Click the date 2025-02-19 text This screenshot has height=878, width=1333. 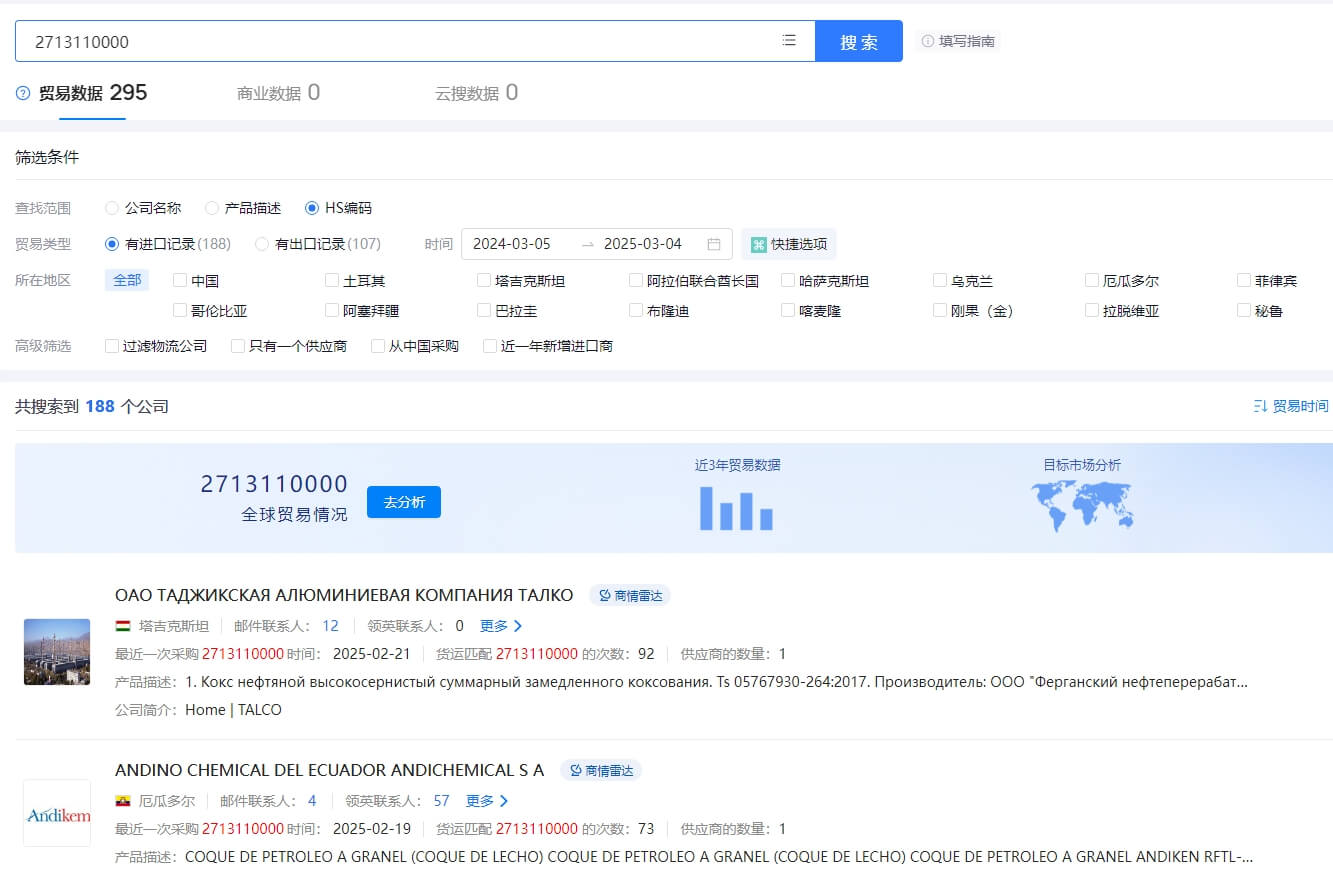pyautogui.click(x=371, y=829)
